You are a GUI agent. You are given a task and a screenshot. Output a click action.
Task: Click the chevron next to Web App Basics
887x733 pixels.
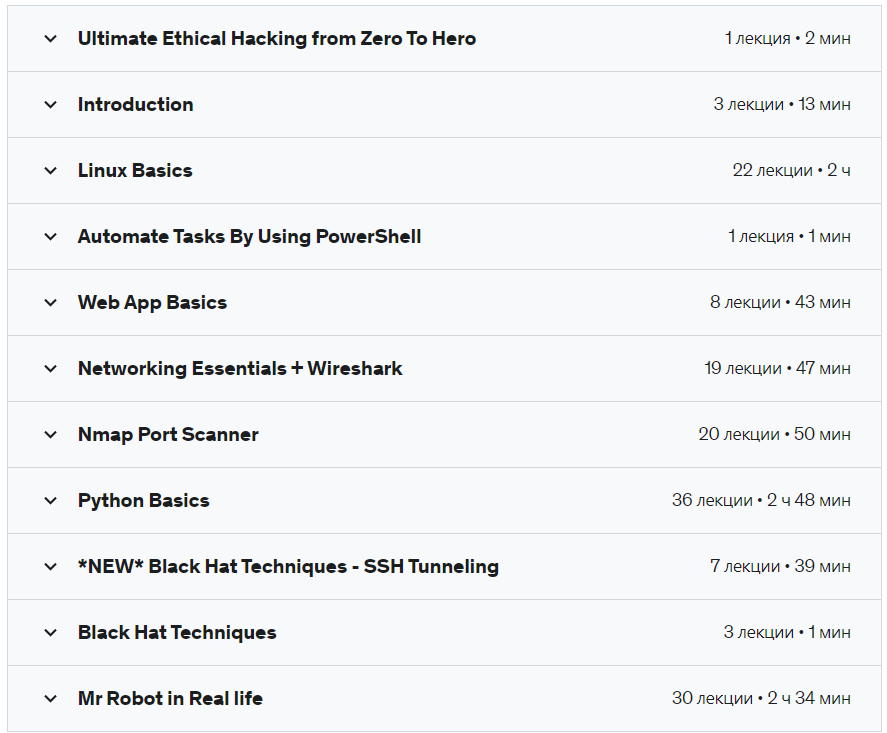click(51, 303)
